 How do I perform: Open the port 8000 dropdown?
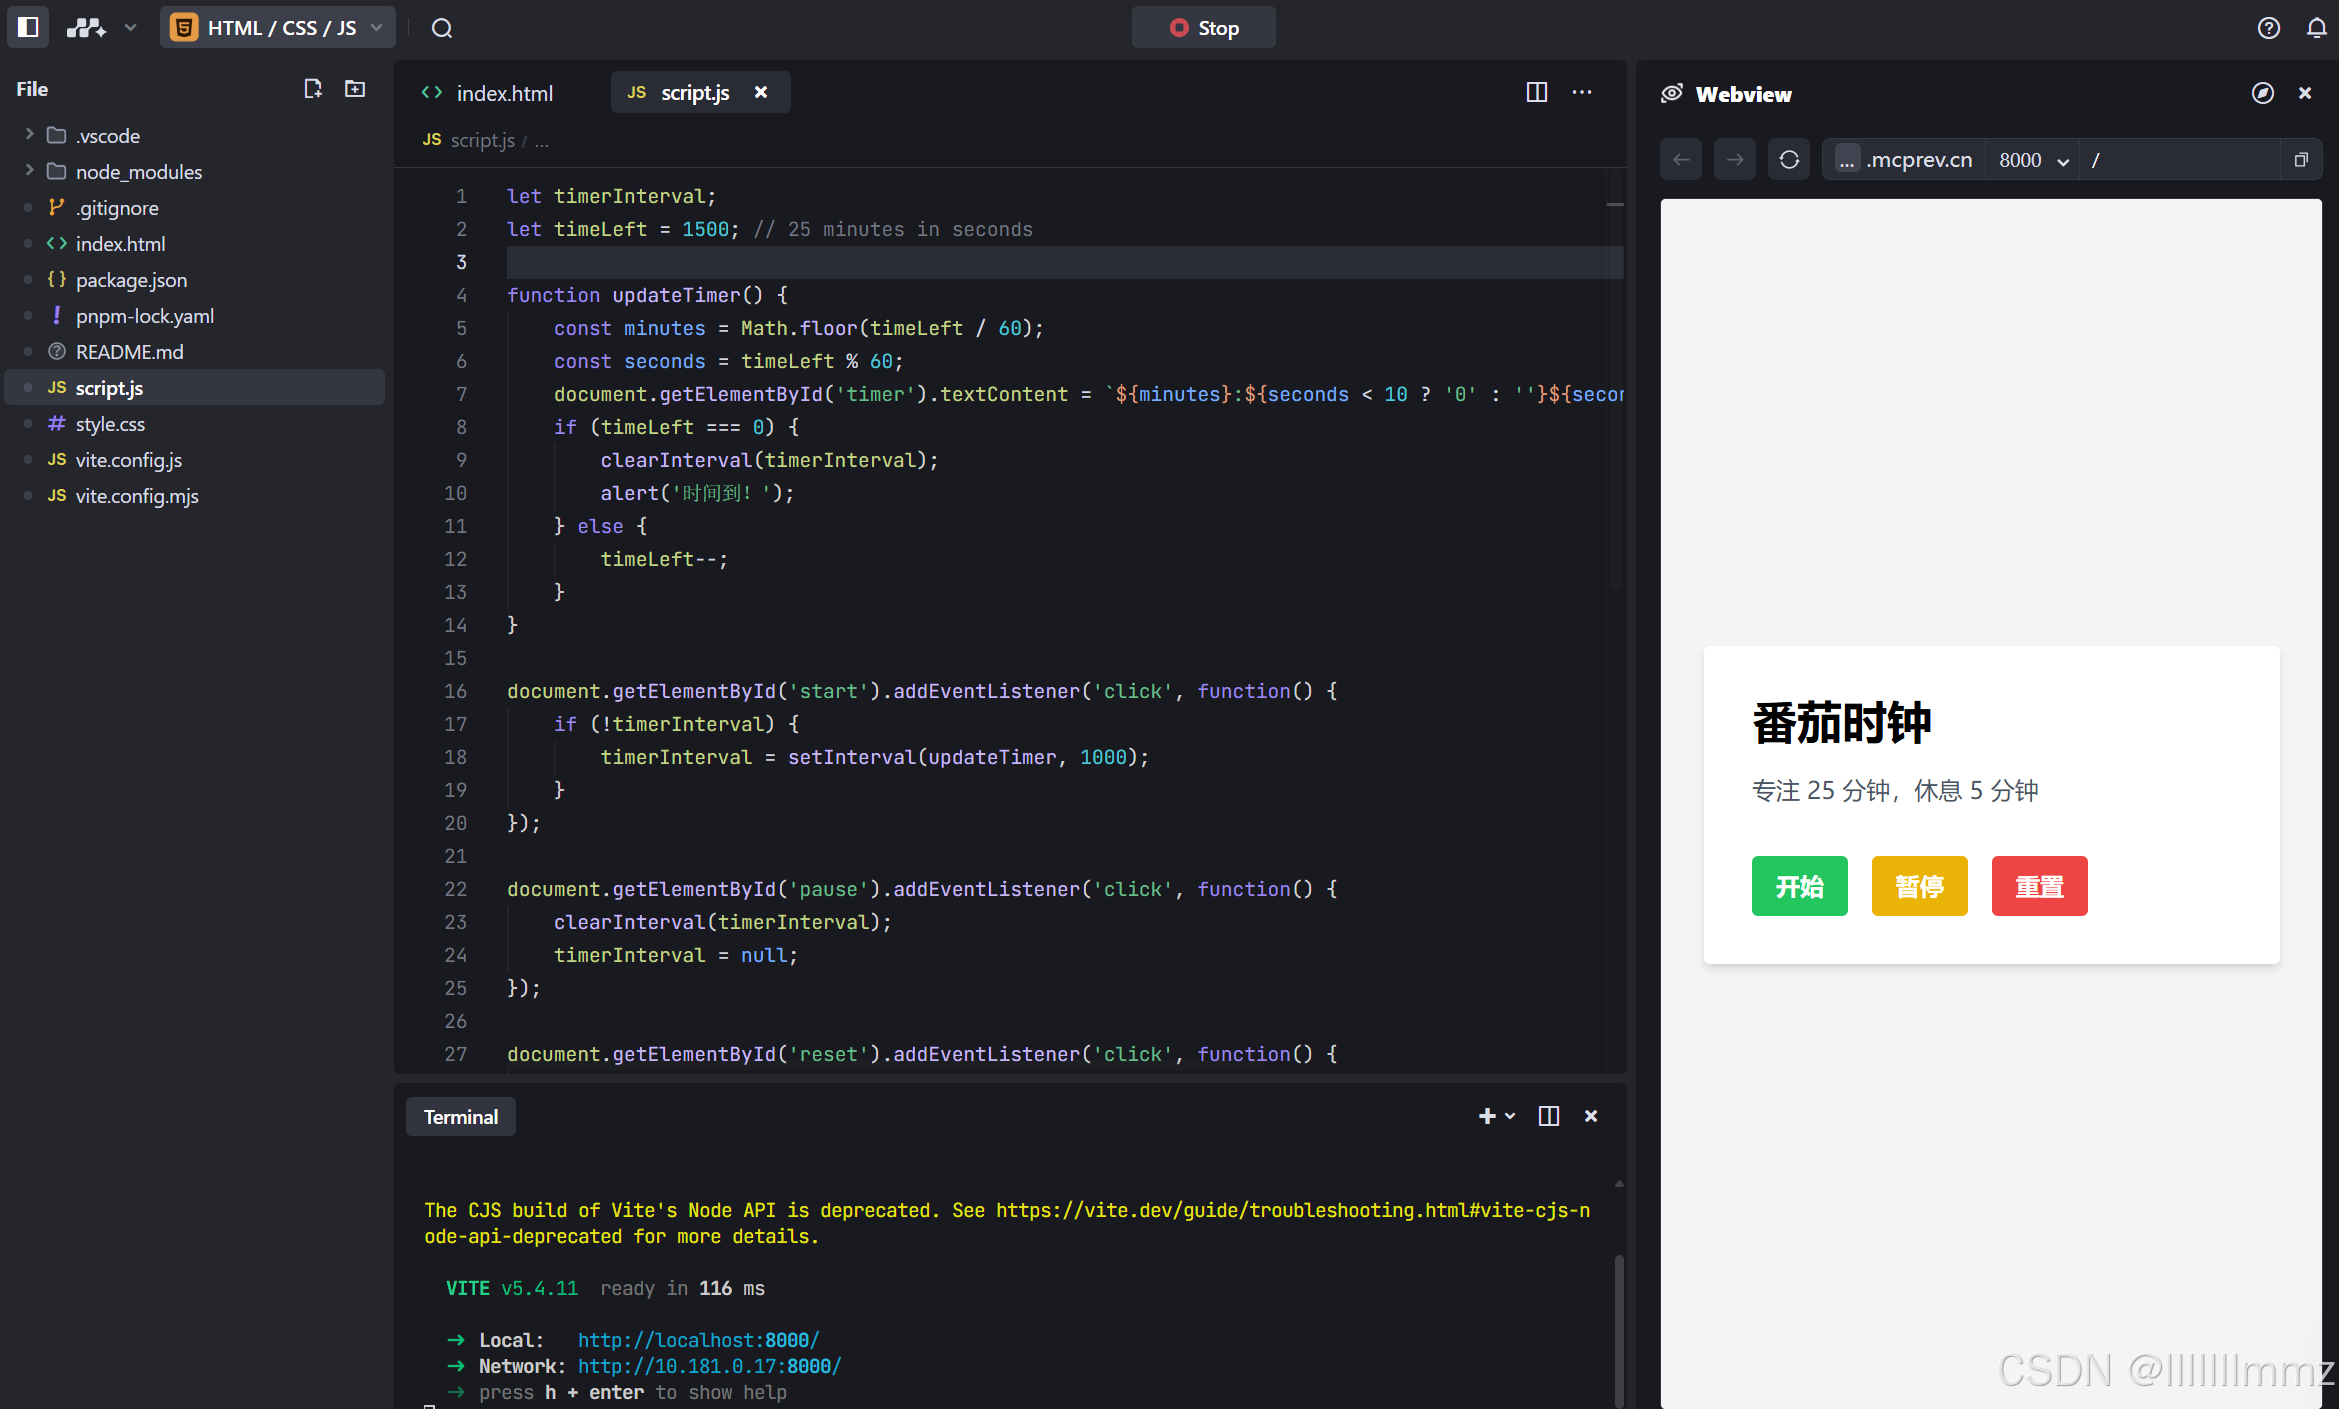[2033, 160]
